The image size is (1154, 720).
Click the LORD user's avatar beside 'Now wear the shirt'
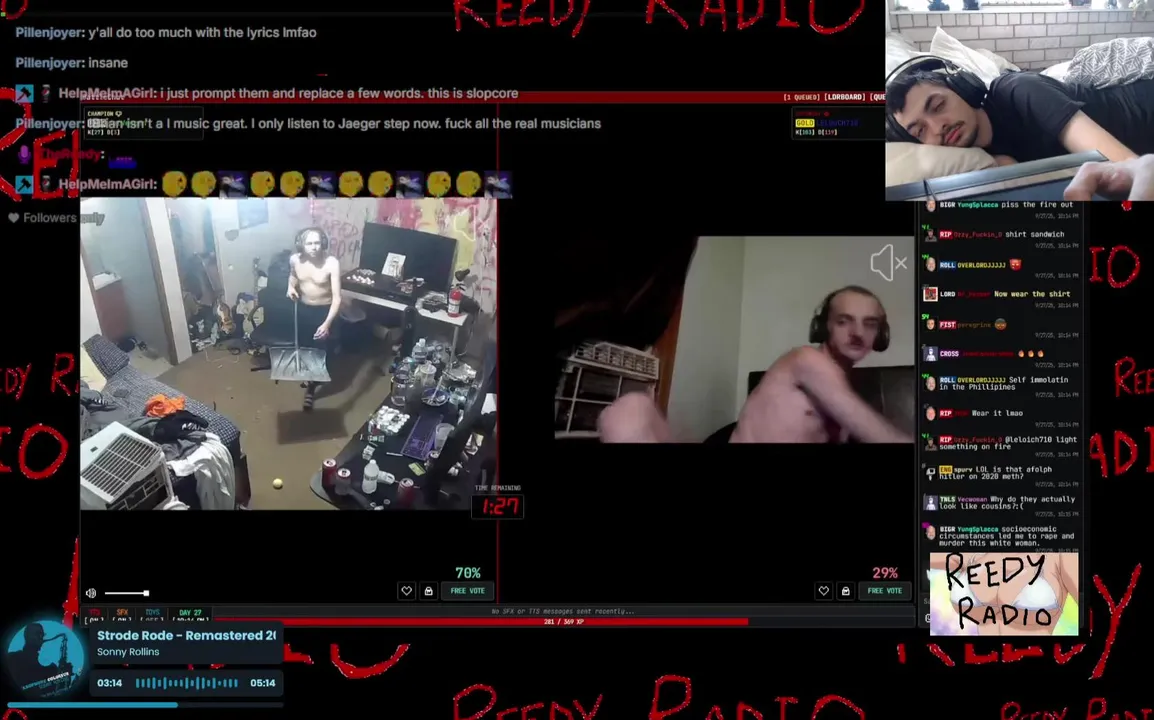pos(930,294)
